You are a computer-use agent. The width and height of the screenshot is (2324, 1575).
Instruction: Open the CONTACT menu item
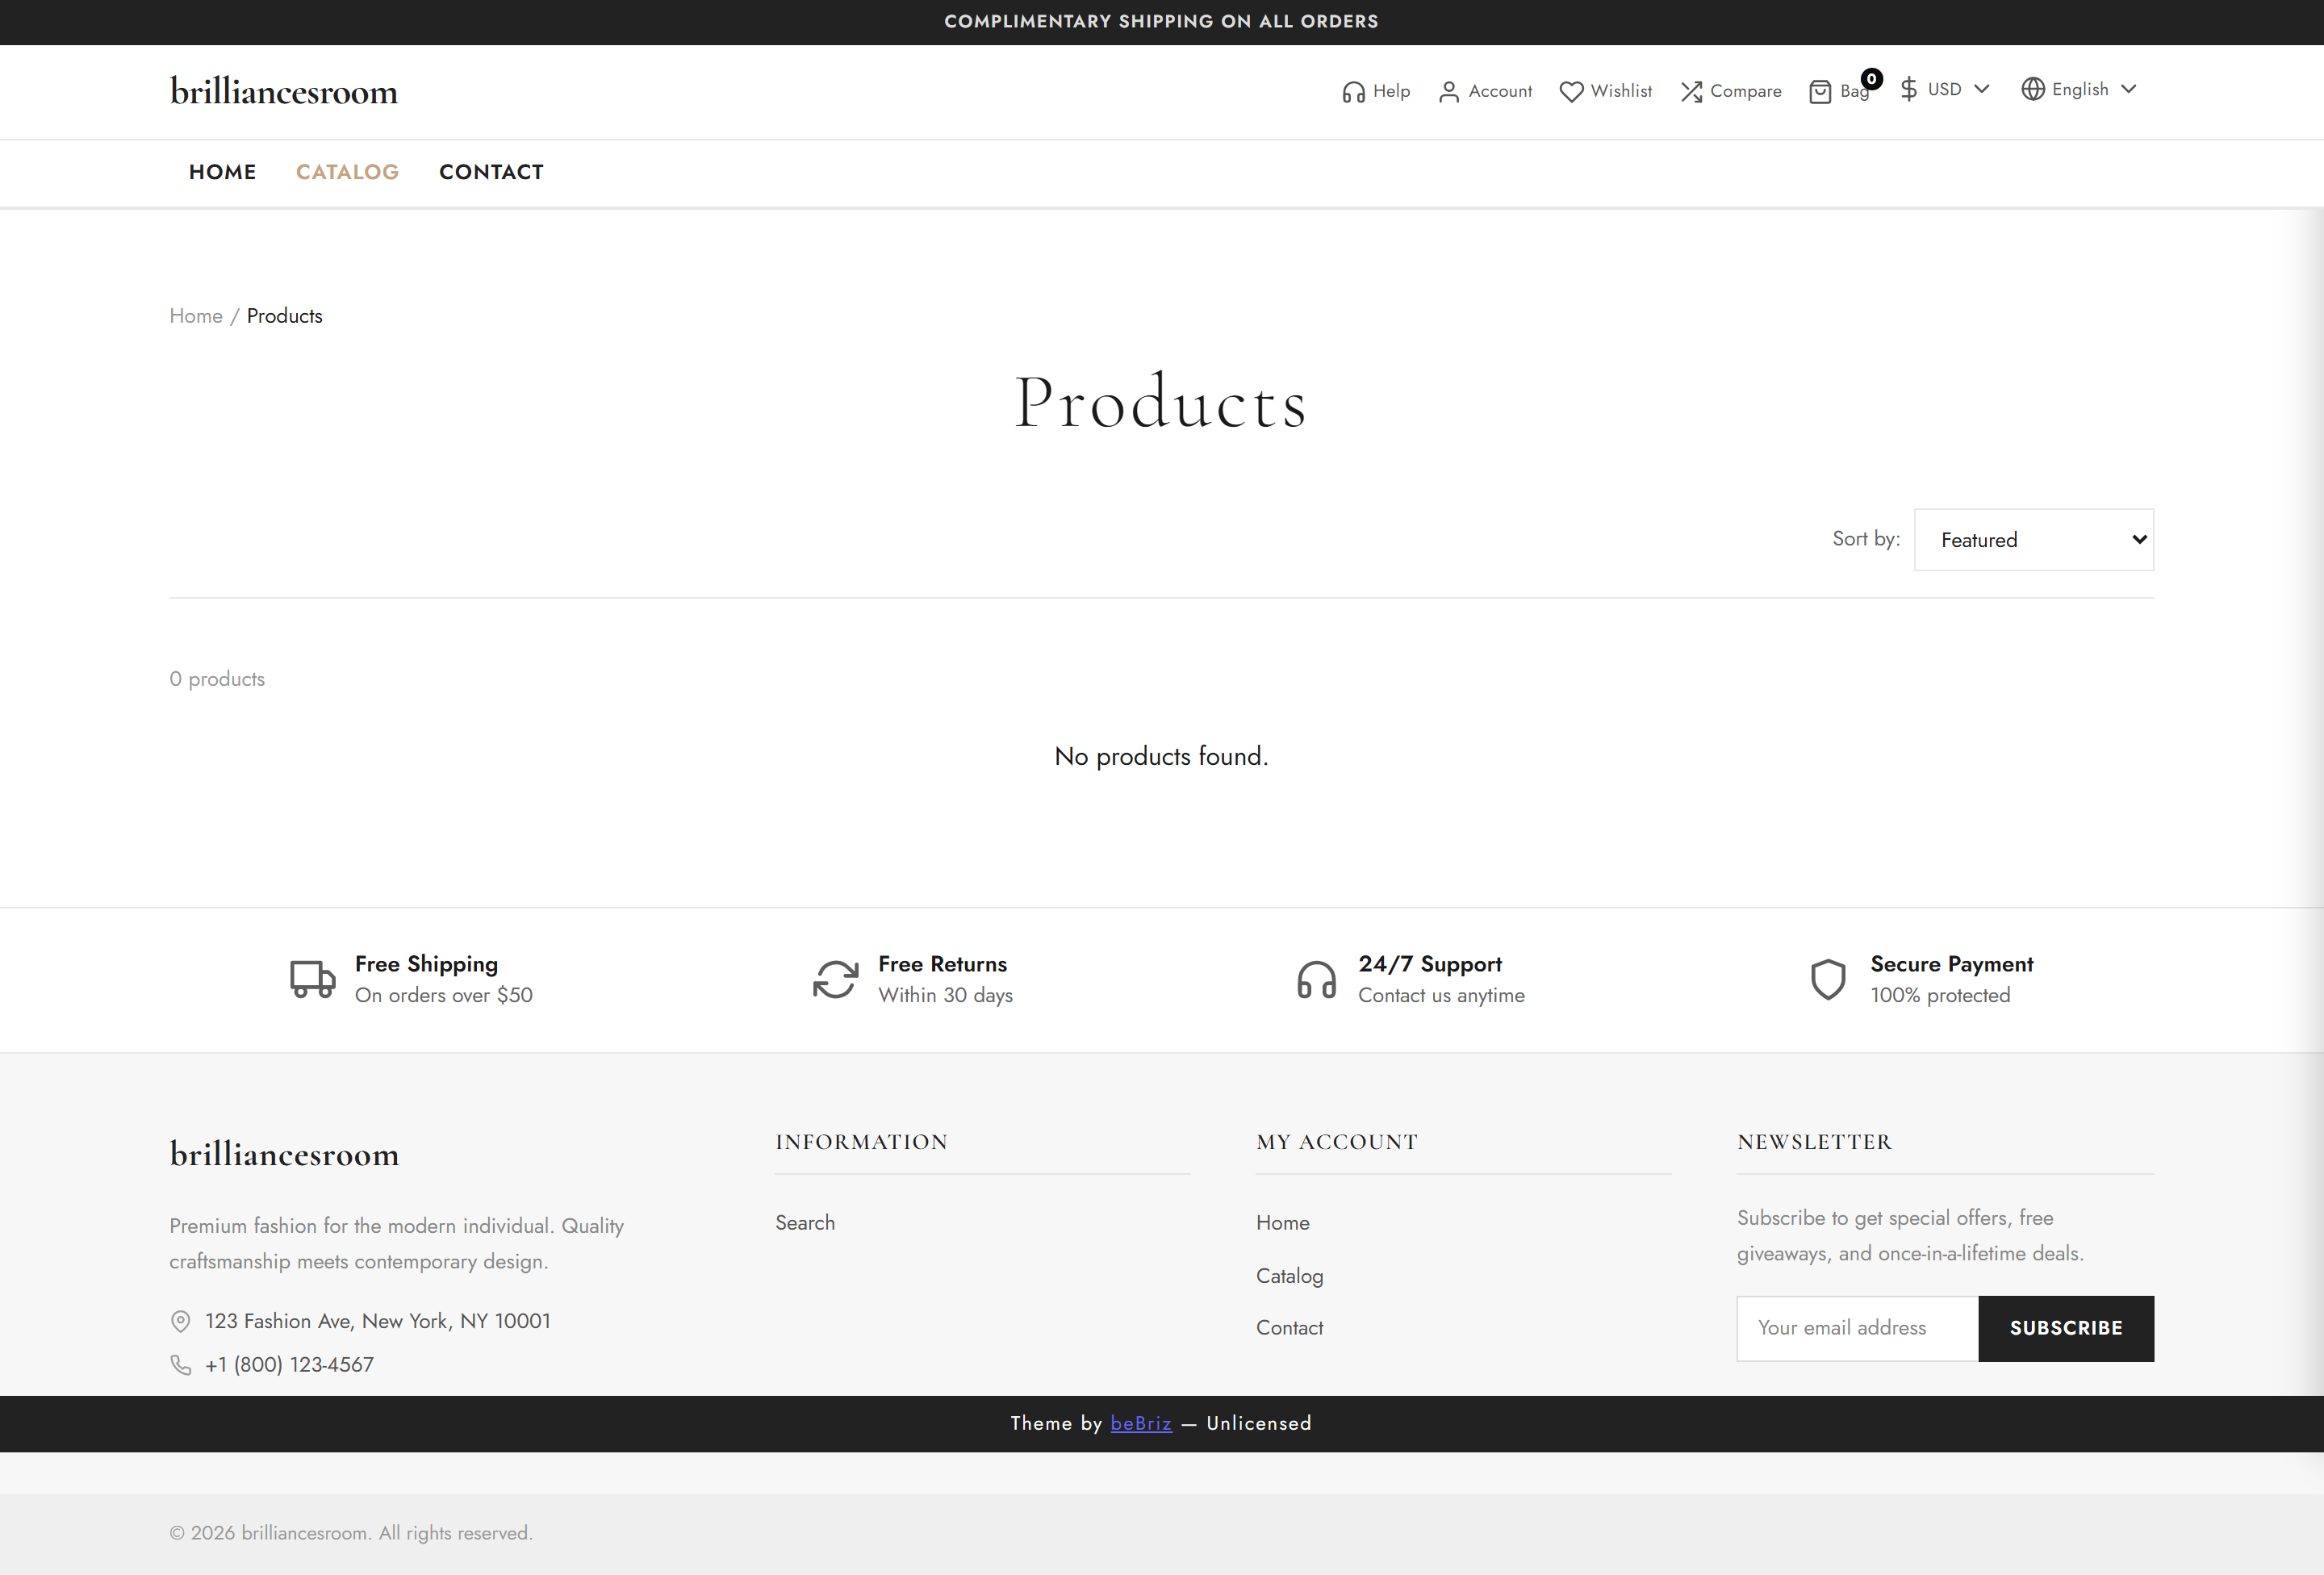click(x=491, y=172)
